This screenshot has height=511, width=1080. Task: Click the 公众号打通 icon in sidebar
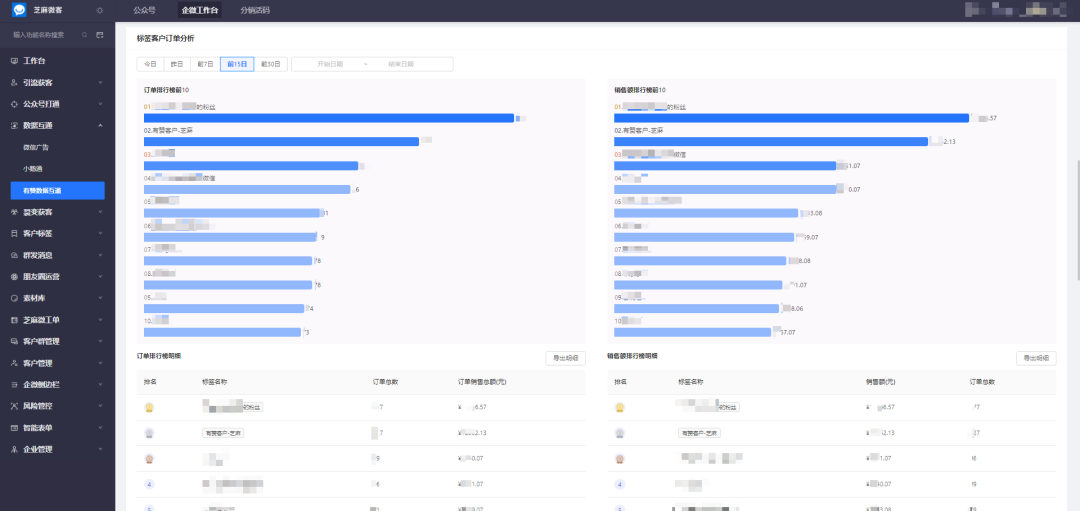tap(14, 104)
